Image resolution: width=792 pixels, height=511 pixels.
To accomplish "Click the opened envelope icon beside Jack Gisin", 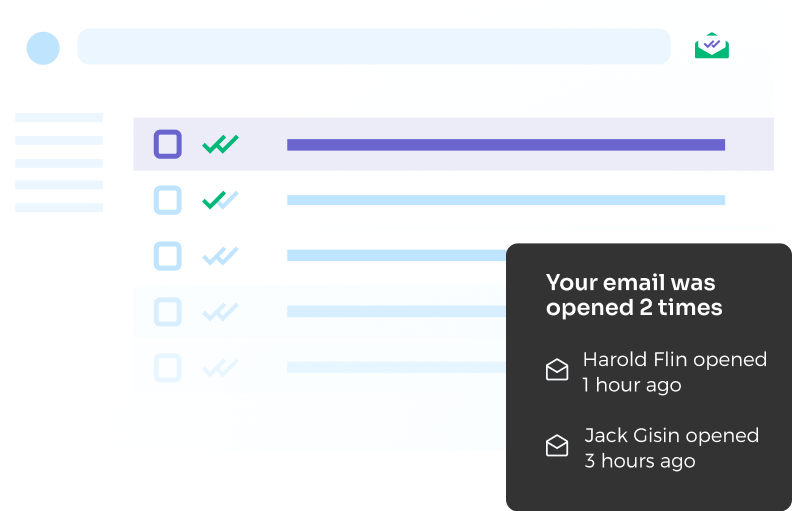I will (557, 446).
